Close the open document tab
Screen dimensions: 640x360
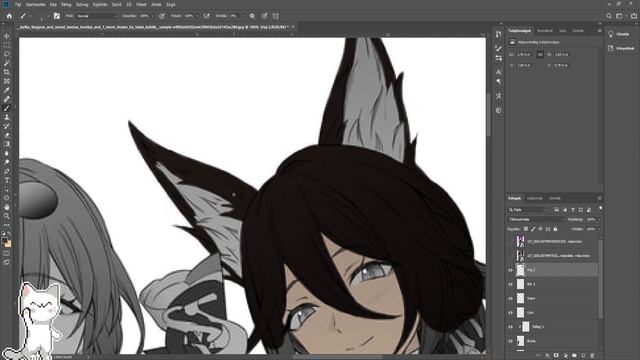pyautogui.click(x=293, y=27)
